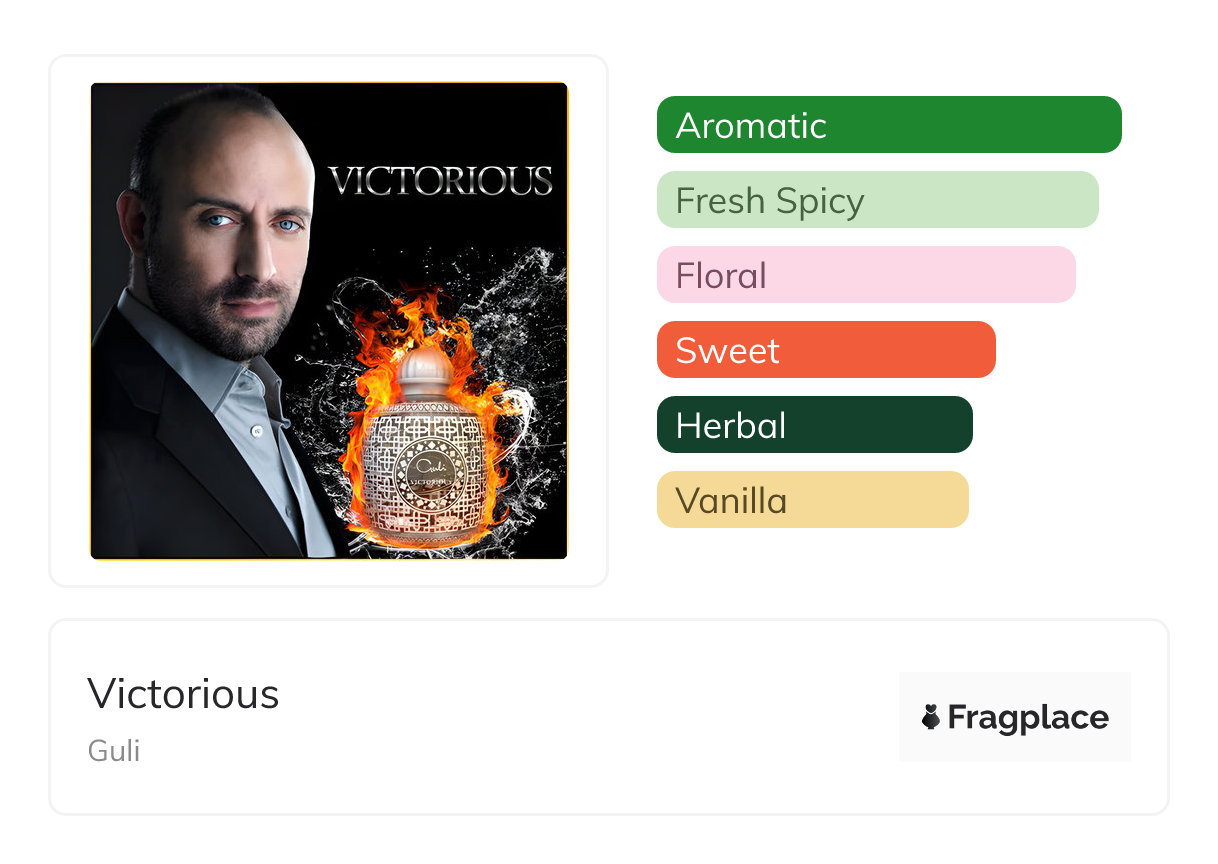Open the Victorious fragrance title
The image size is (1218, 864).
183,693
